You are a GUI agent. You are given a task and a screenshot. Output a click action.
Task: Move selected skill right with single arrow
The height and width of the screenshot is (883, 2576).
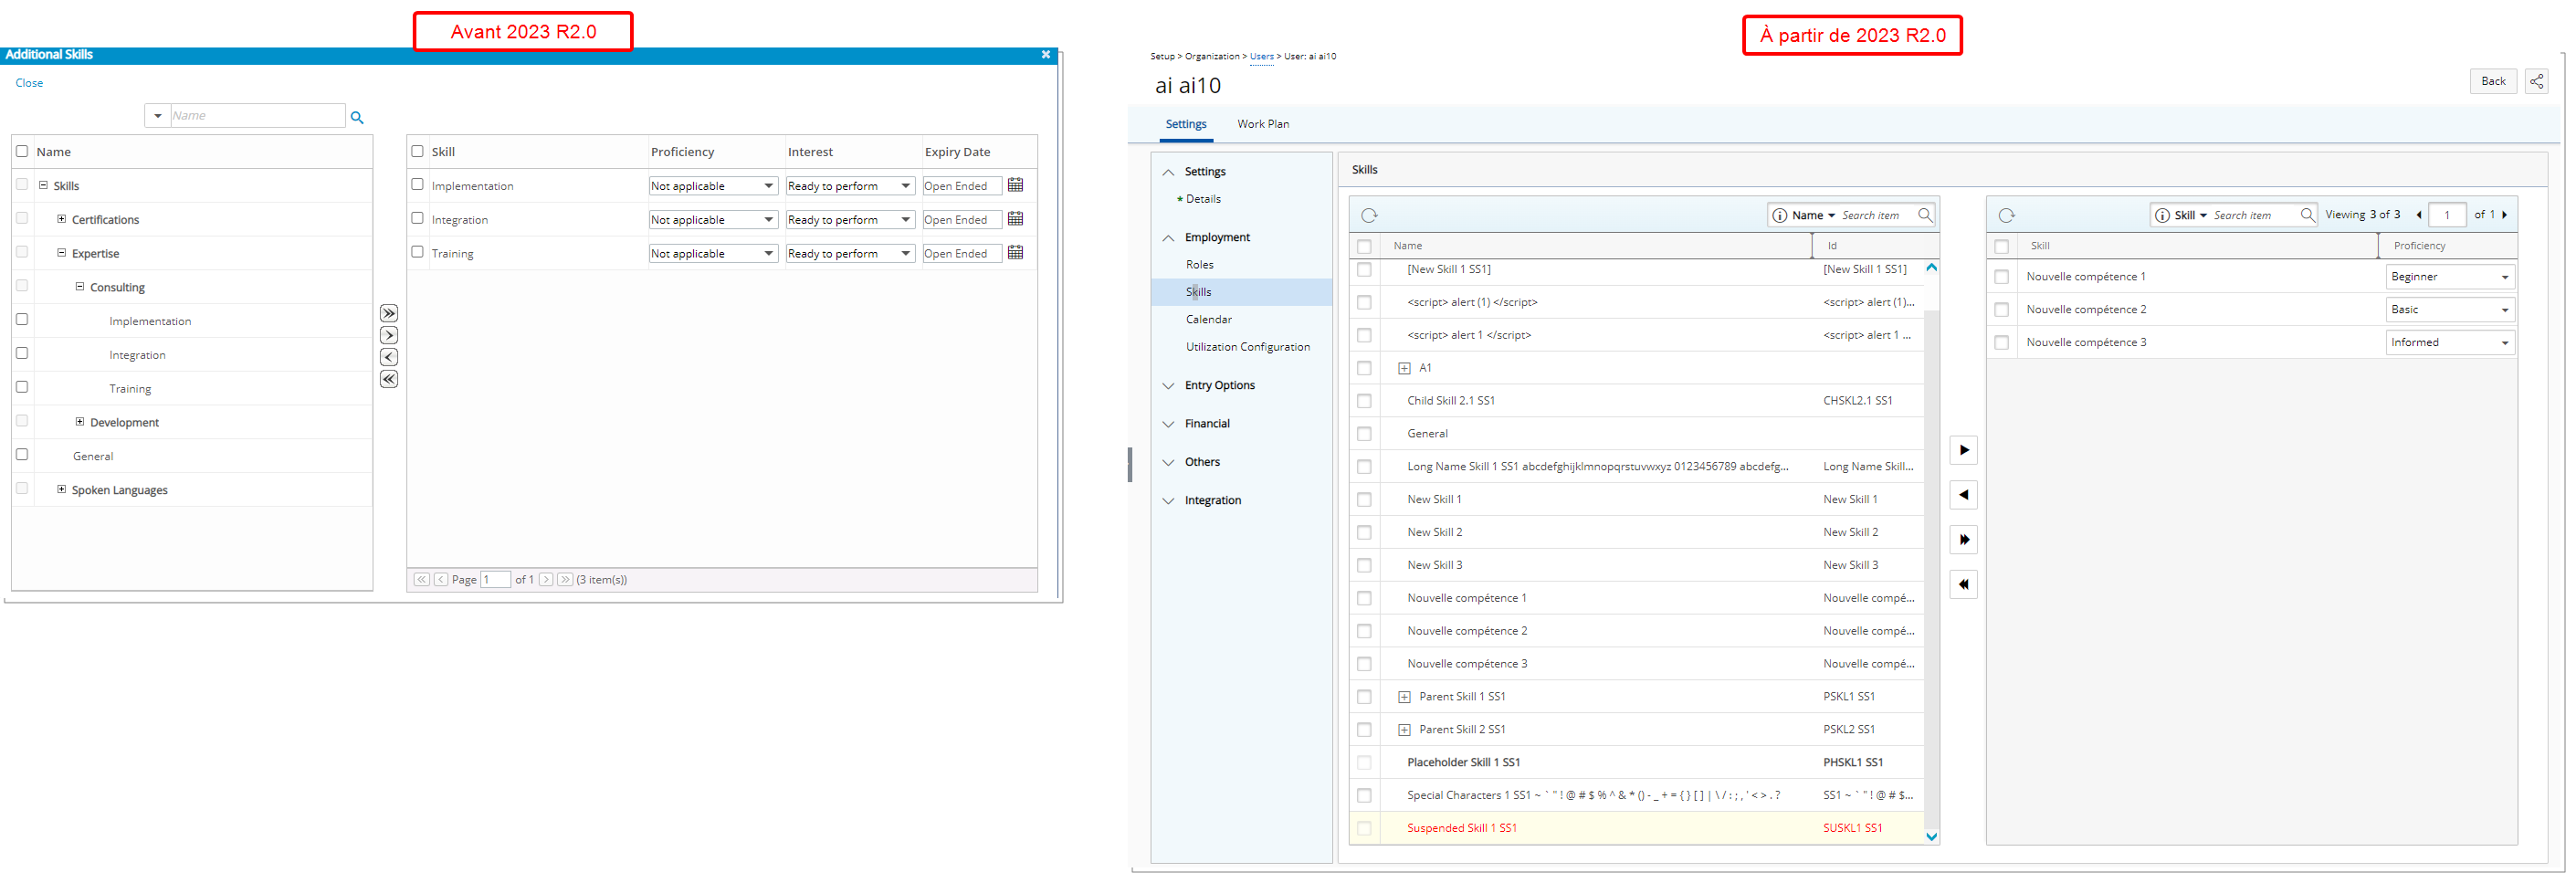389,335
